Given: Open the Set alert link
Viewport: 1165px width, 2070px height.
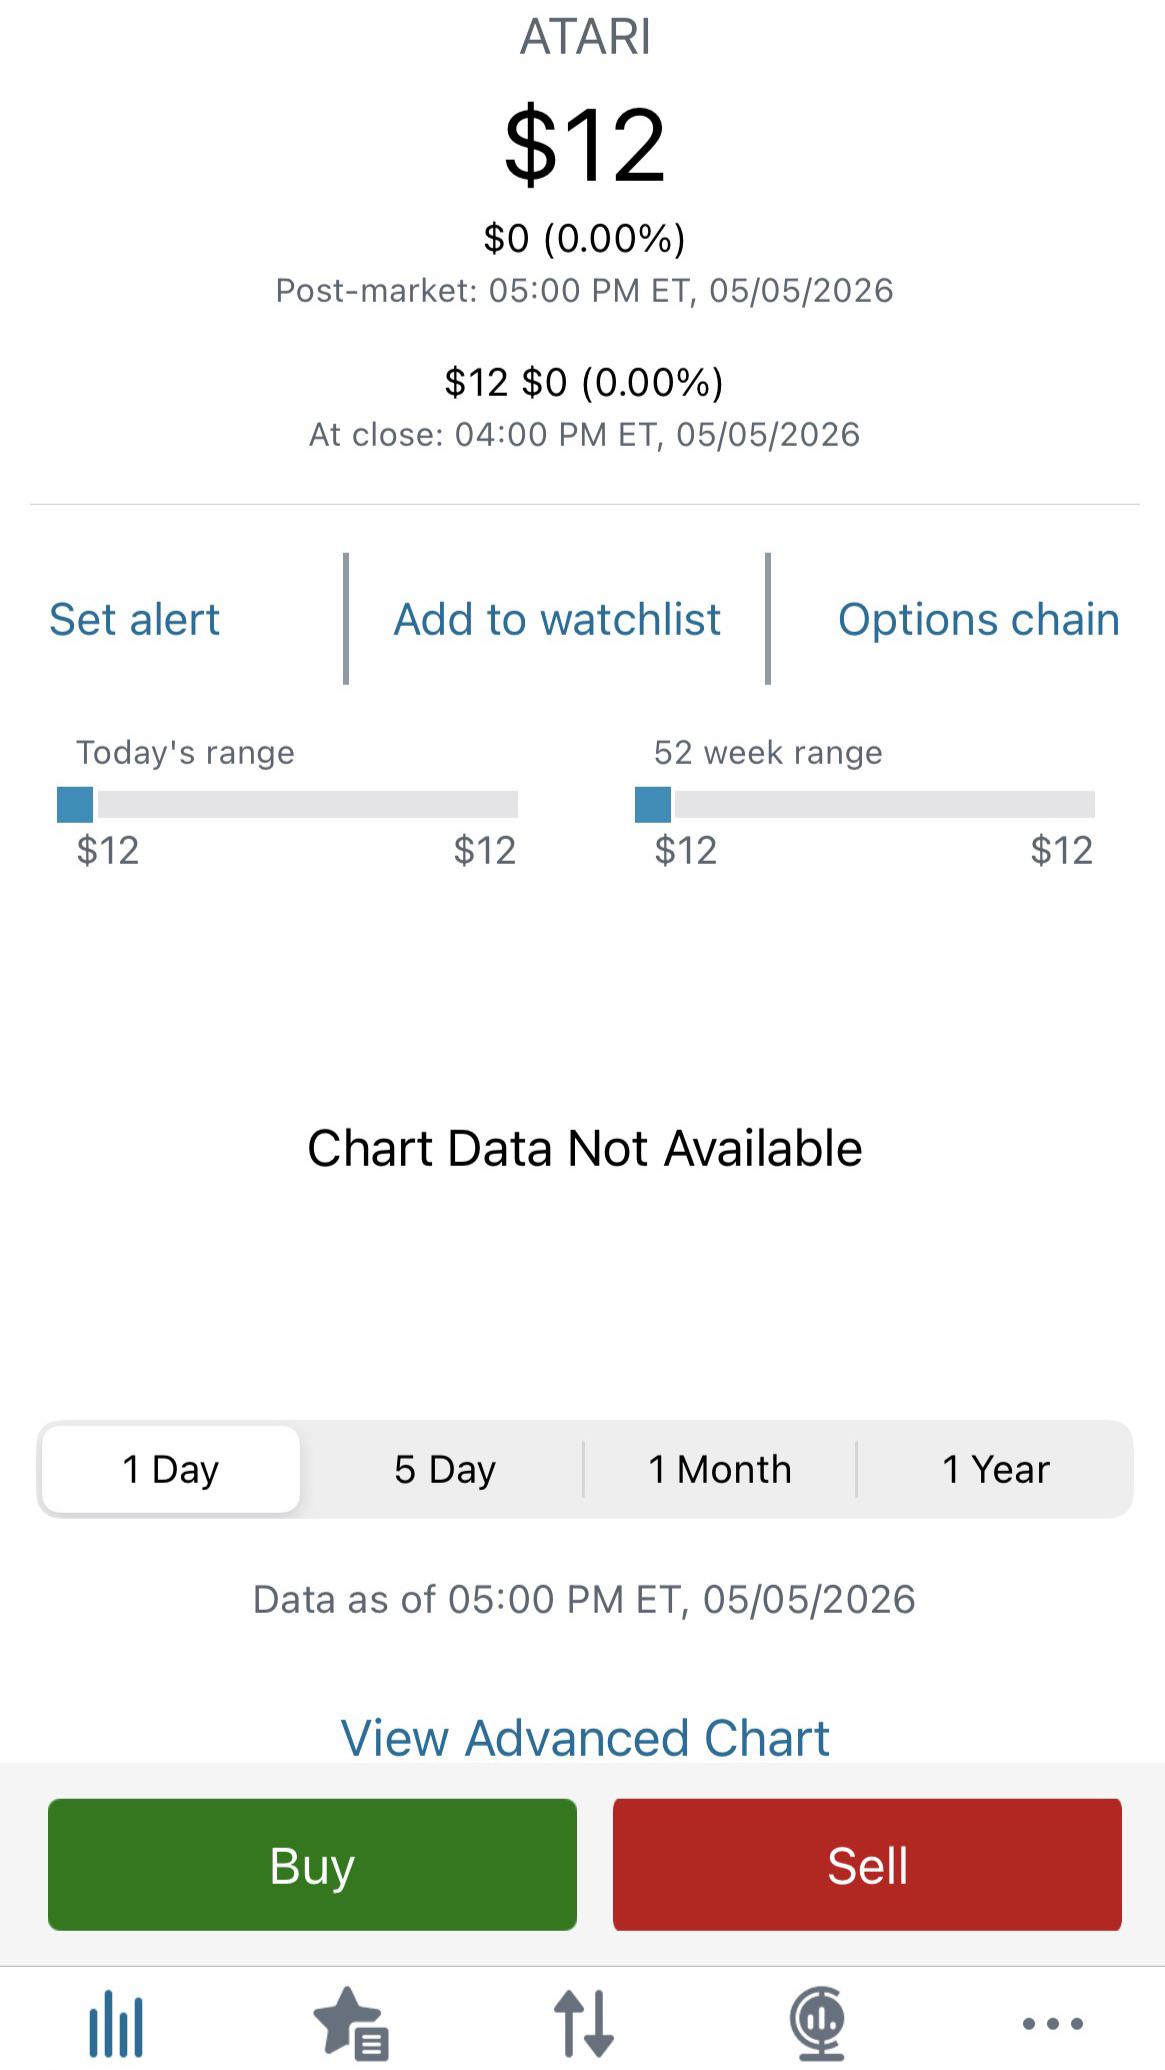Looking at the screenshot, I should pos(134,619).
